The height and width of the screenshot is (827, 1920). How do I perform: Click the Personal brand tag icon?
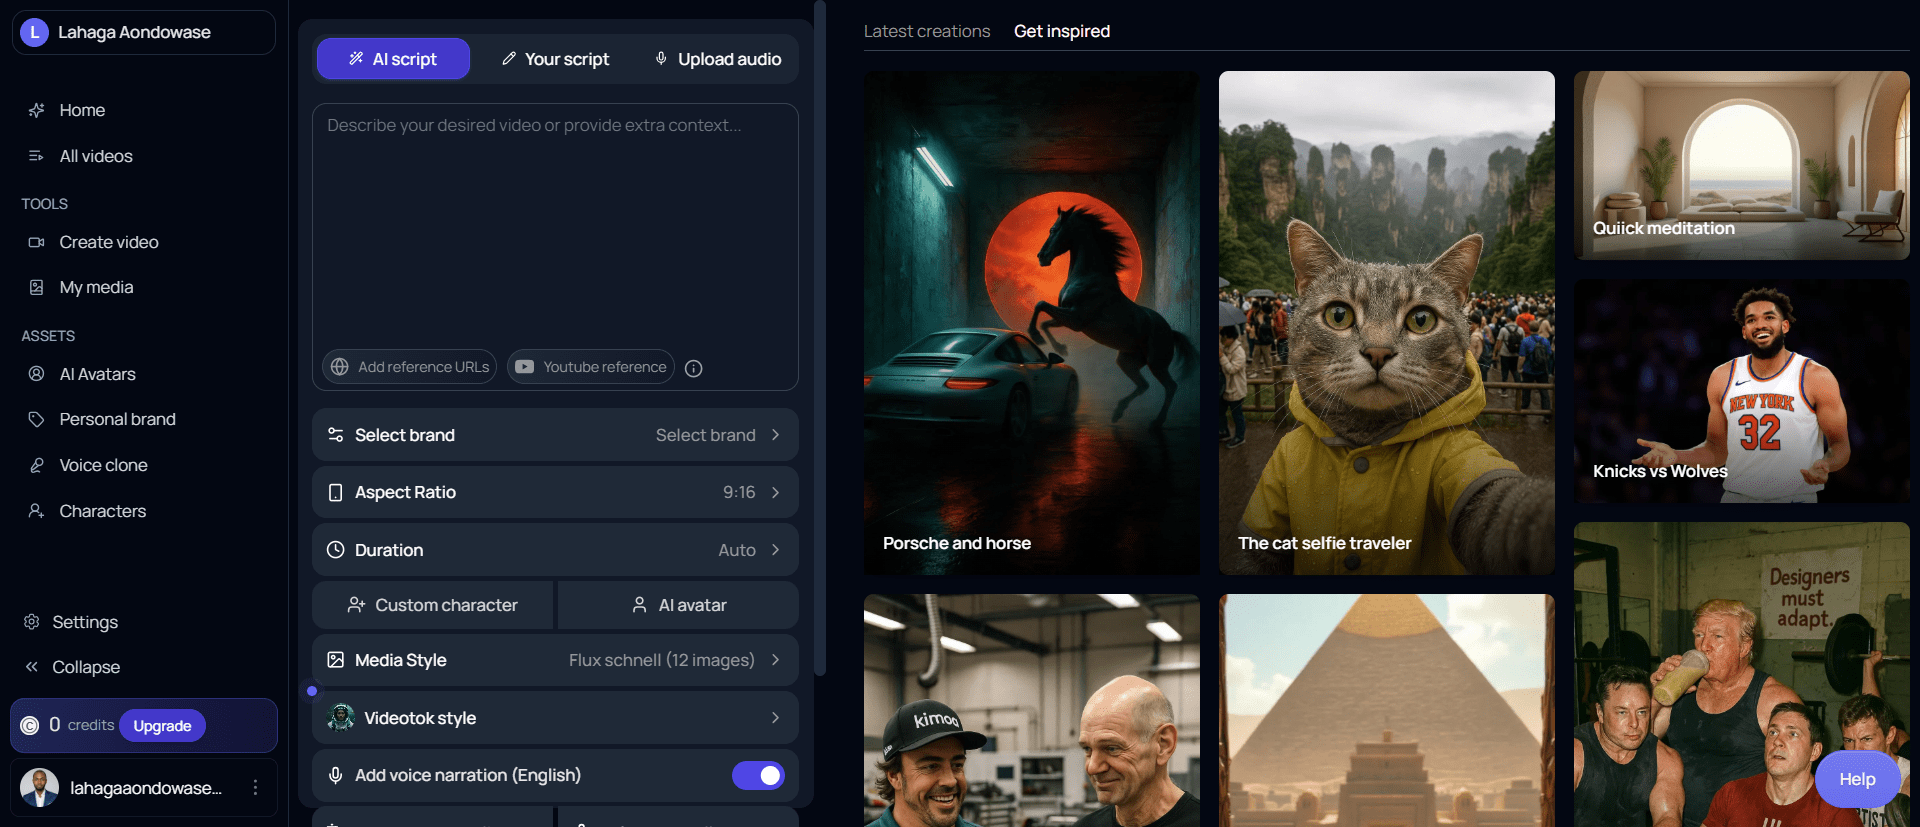point(36,419)
